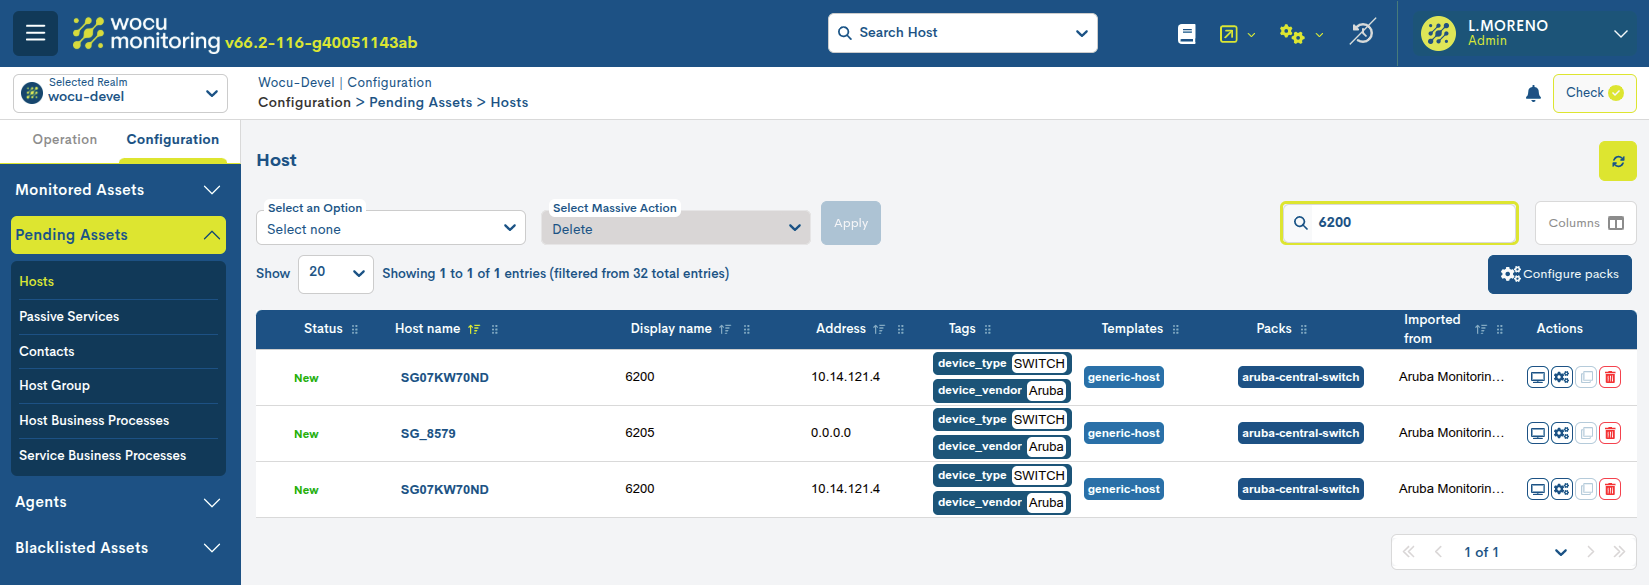Click the crossed-out history icon in header
The width and height of the screenshot is (1649, 585).
(1362, 33)
